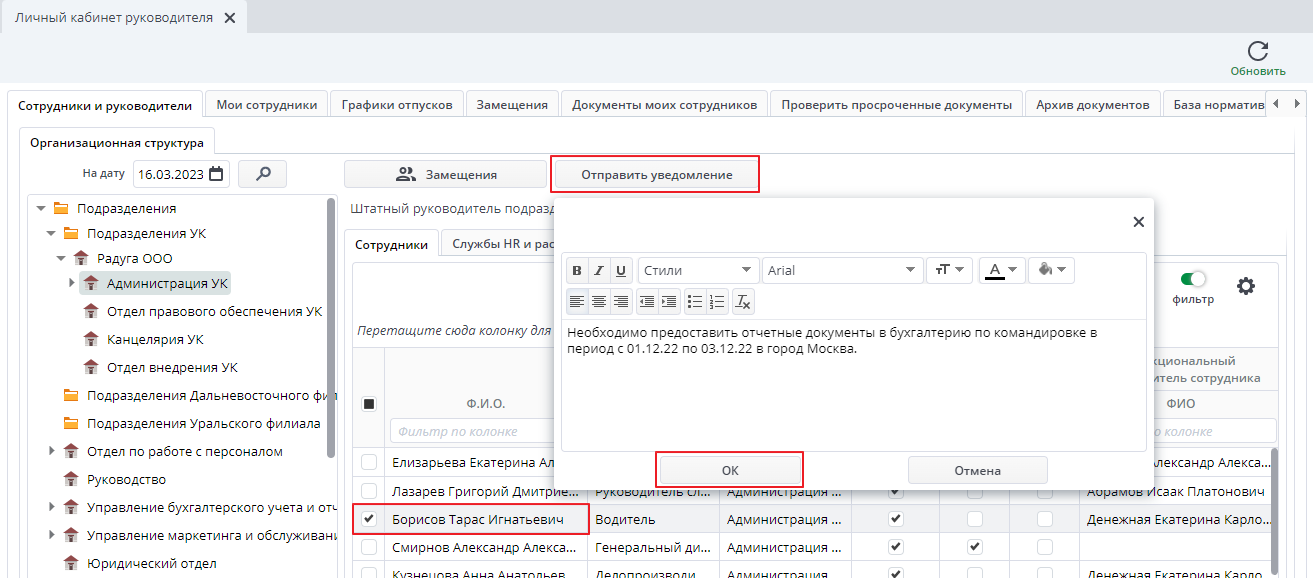Open the font size dropdown
Screen dimensions: 1313x578
[950, 270]
